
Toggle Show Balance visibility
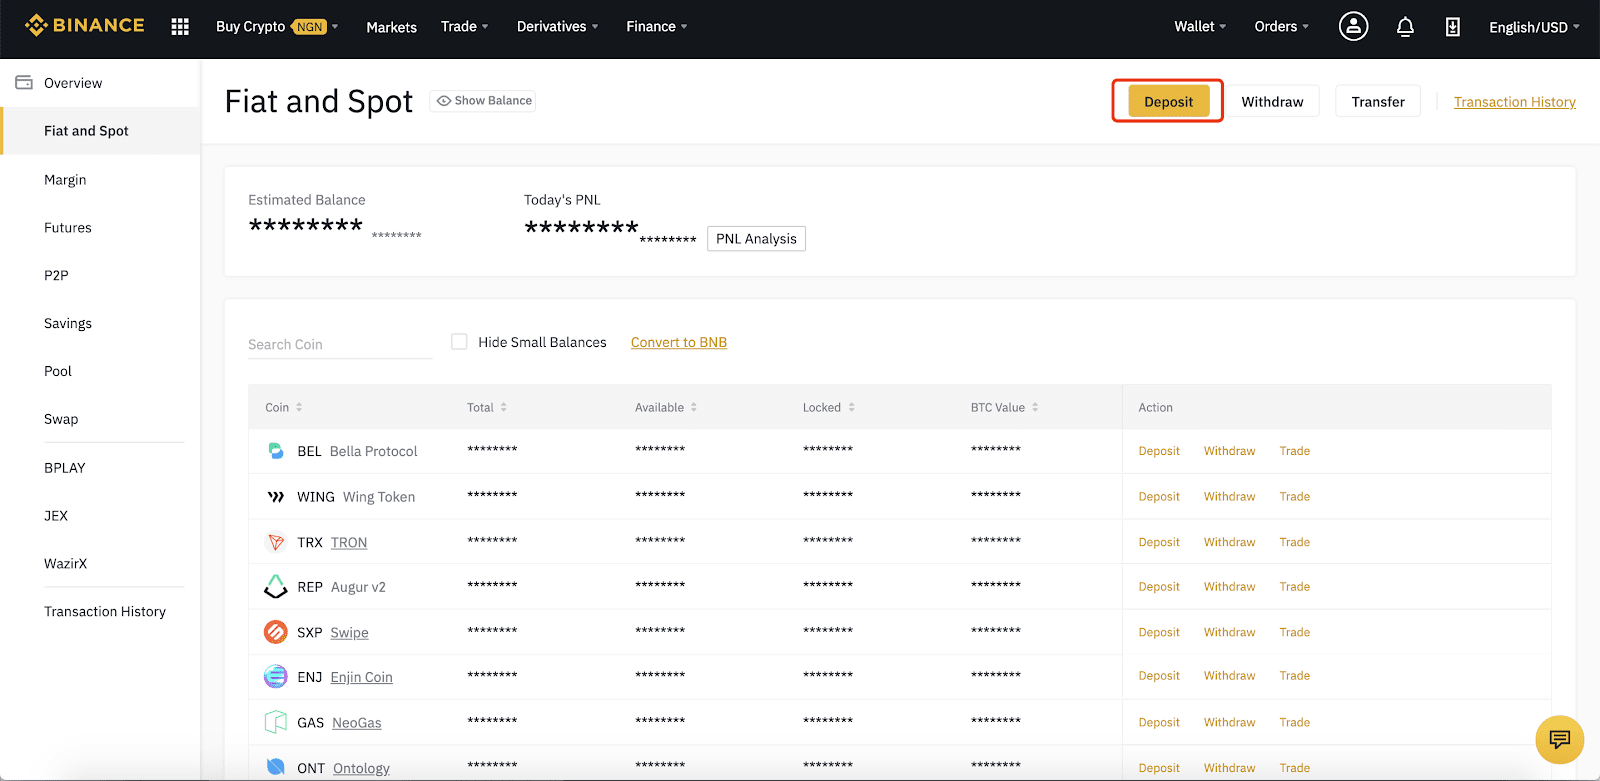(483, 101)
